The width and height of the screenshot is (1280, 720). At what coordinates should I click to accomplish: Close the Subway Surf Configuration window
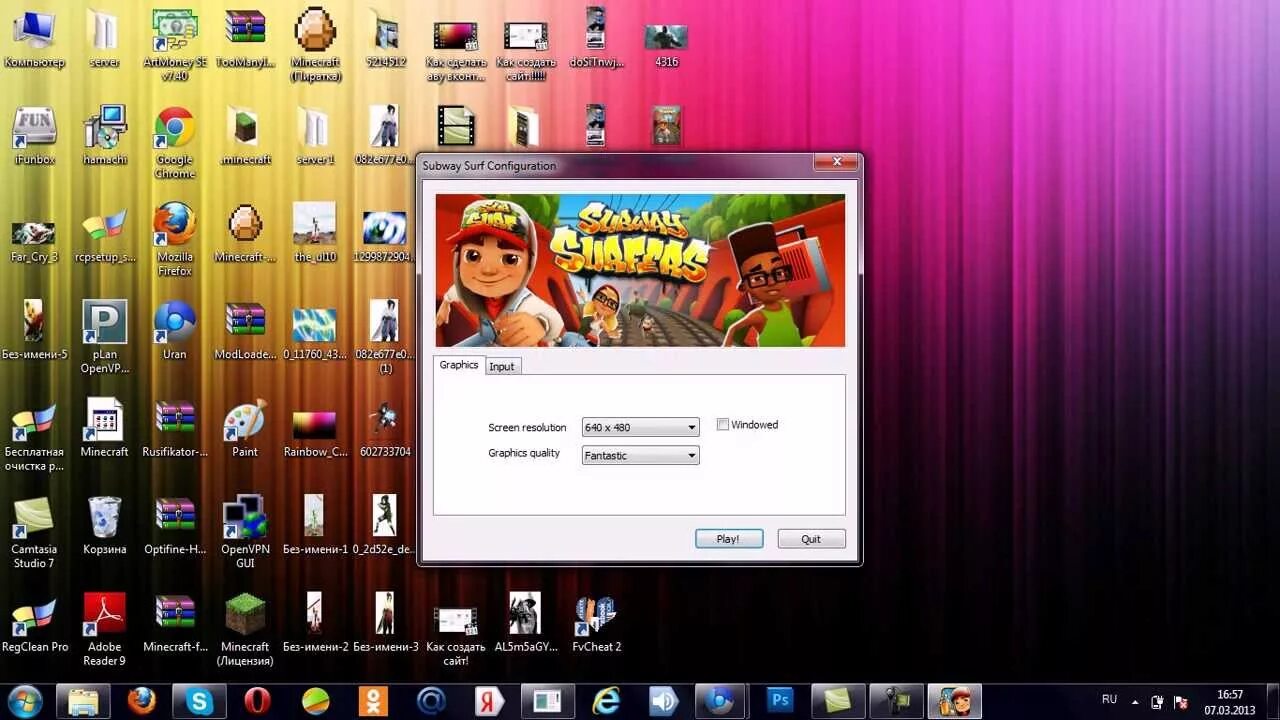(836, 162)
